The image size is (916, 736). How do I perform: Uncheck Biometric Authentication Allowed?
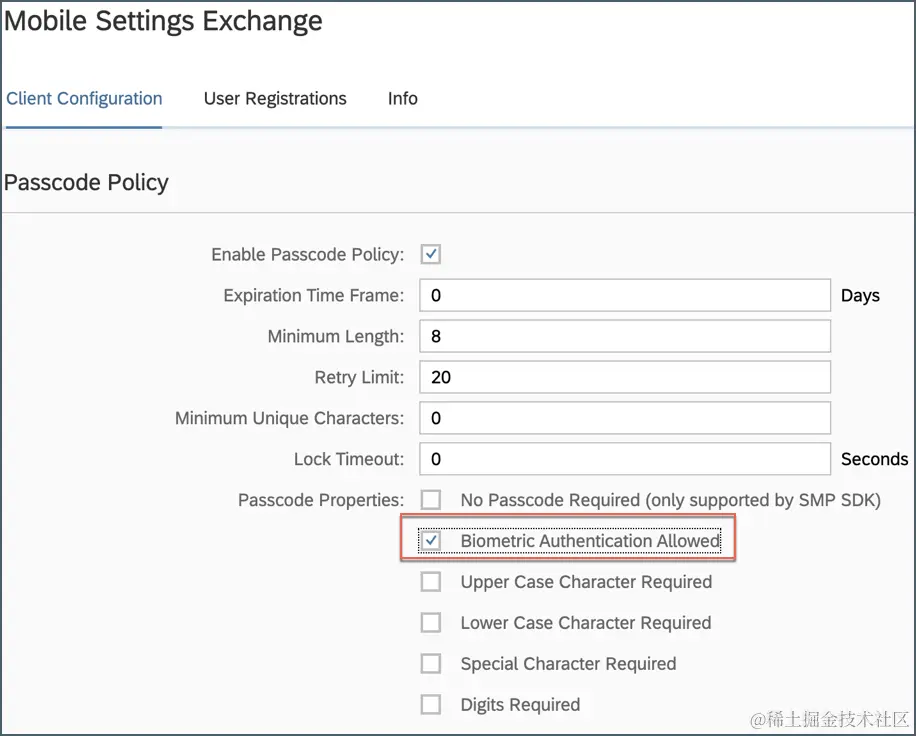[431, 541]
